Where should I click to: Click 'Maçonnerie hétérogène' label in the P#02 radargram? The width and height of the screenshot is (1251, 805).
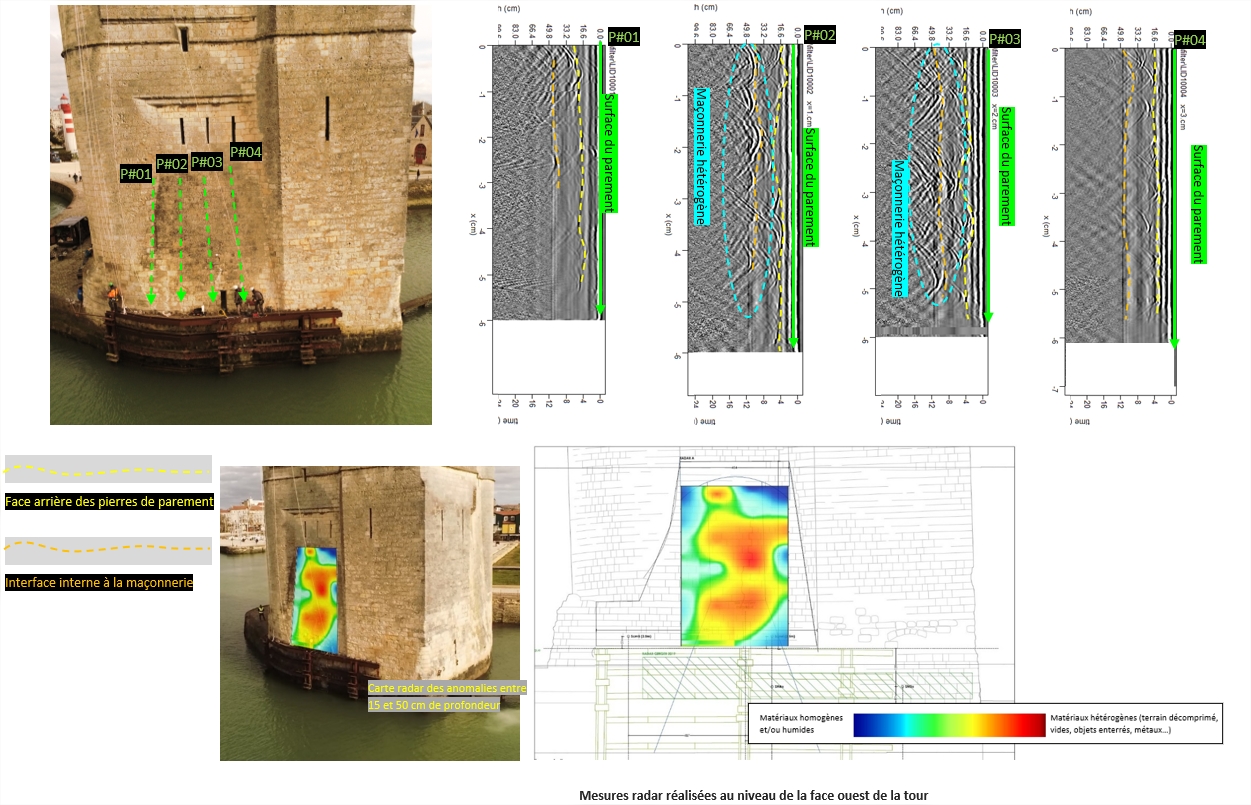point(701,155)
